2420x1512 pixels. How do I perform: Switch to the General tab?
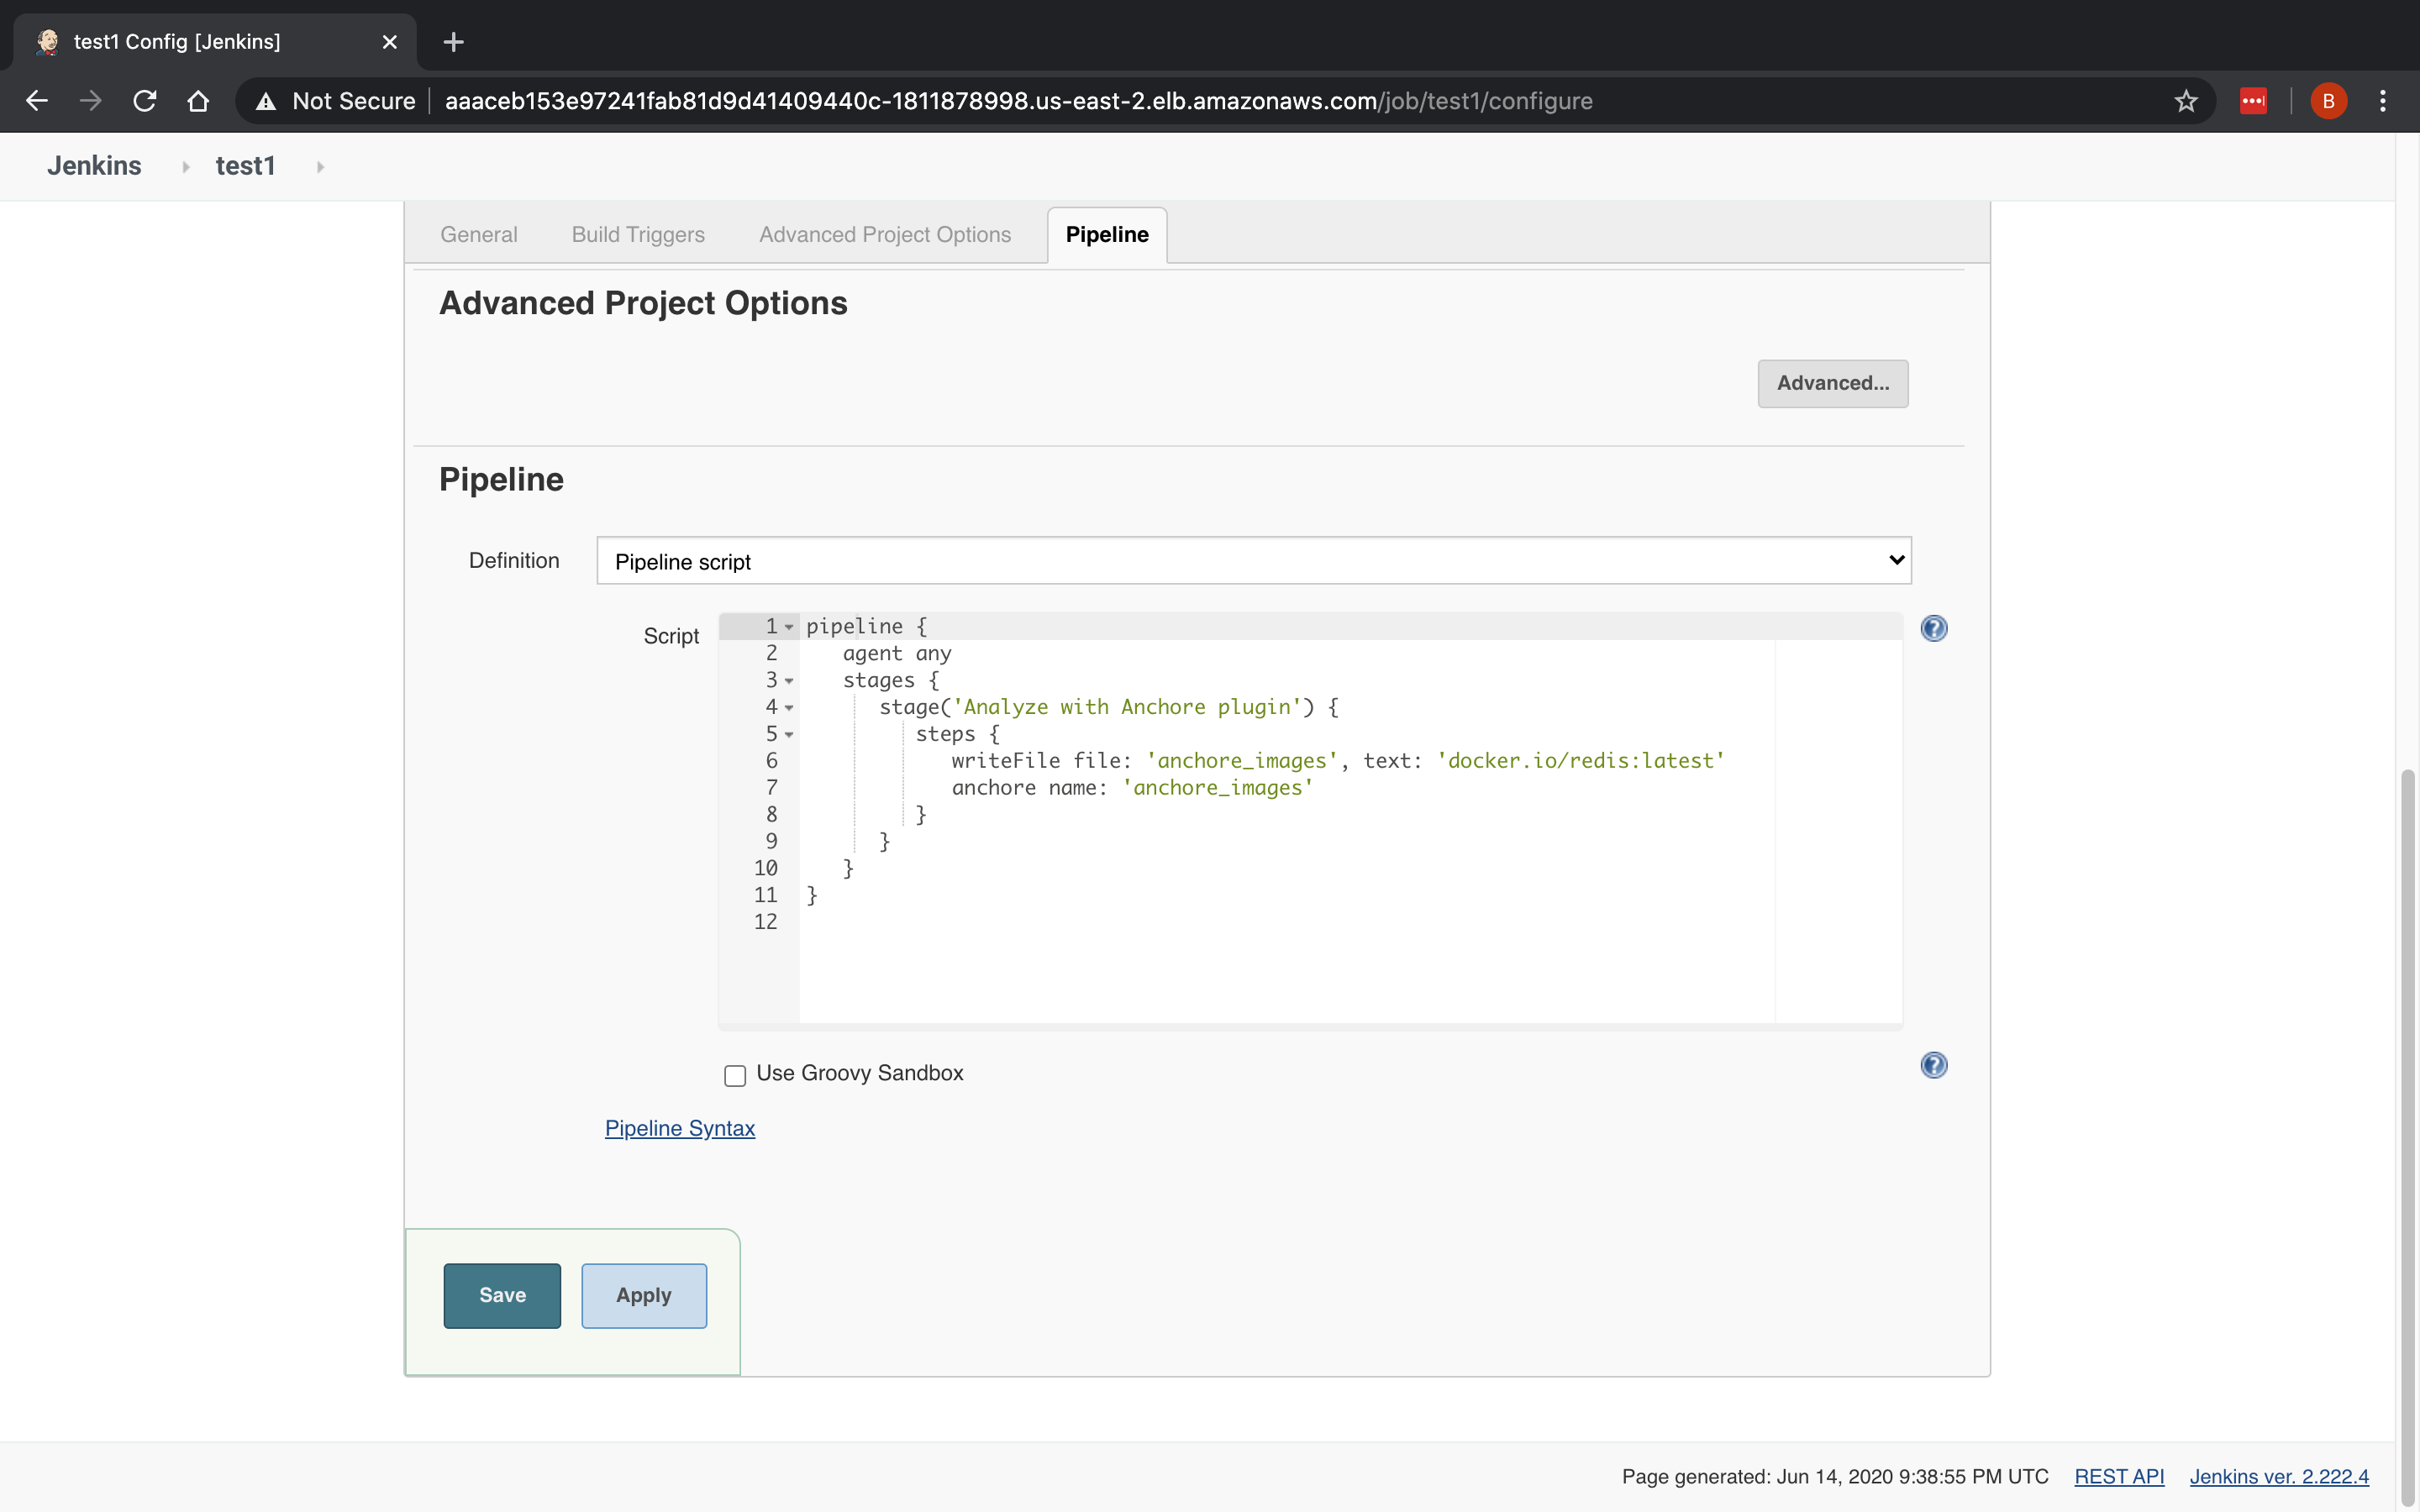tap(479, 234)
